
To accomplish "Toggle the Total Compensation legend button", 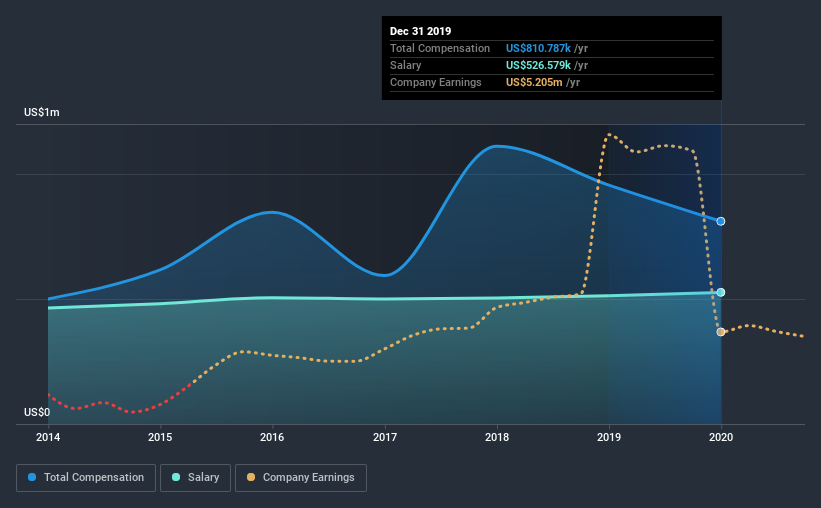I will tap(86, 478).
